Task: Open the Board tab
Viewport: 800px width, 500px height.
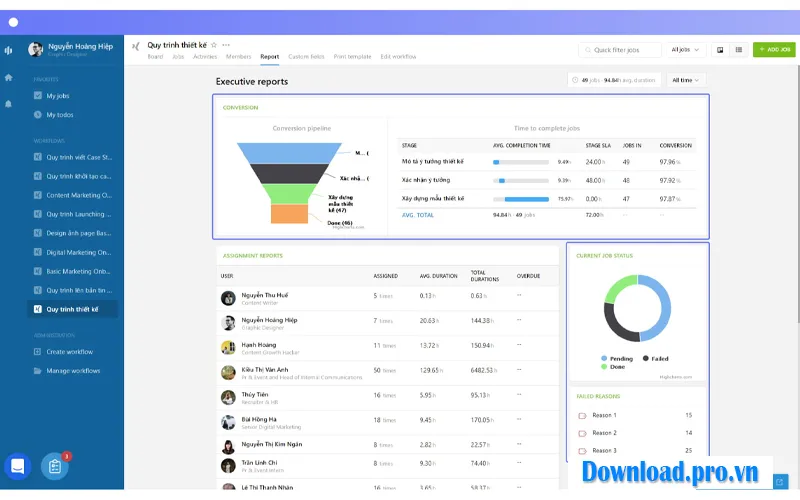Action: pos(155,57)
